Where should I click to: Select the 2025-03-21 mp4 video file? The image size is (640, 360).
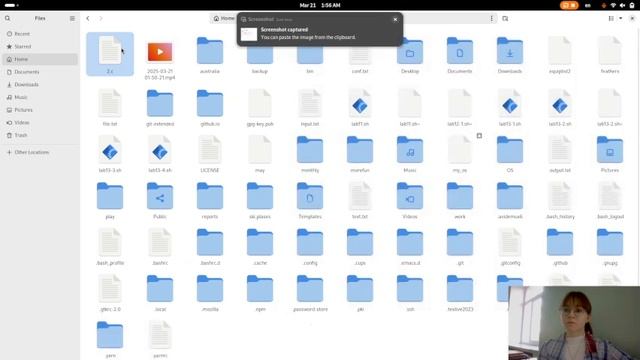tap(160, 52)
